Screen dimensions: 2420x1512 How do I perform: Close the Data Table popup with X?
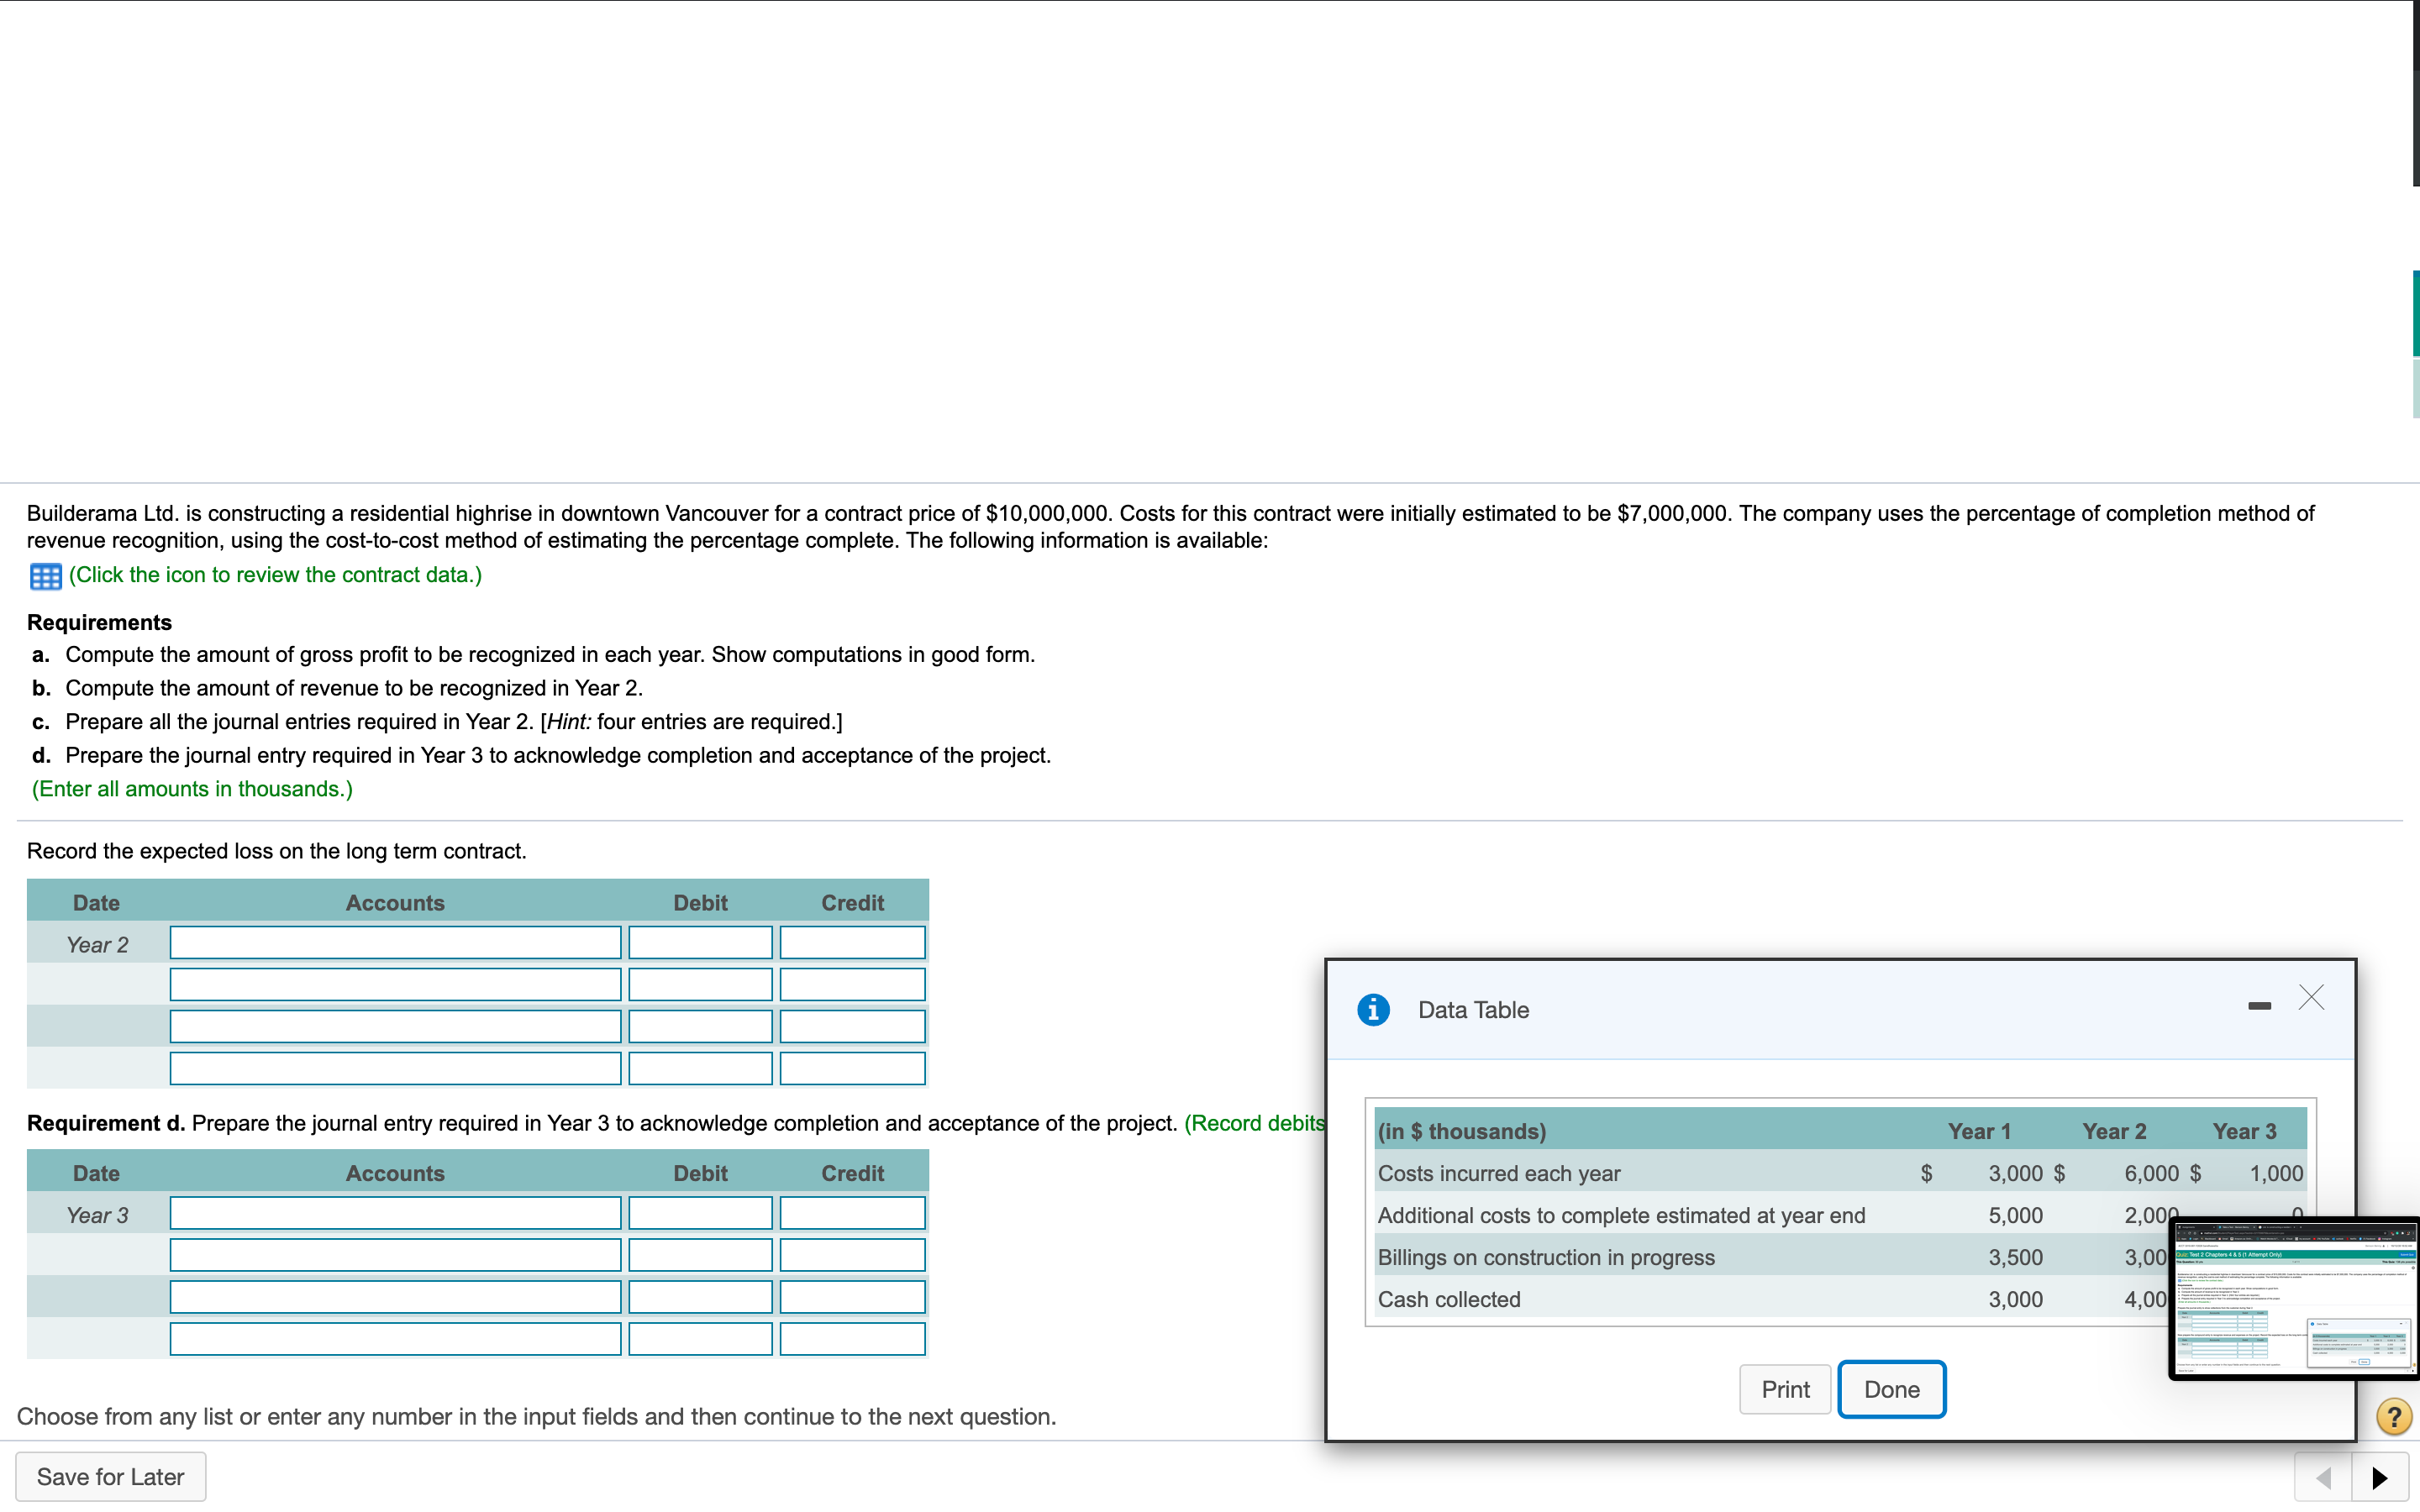pyautogui.click(x=2311, y=997)
